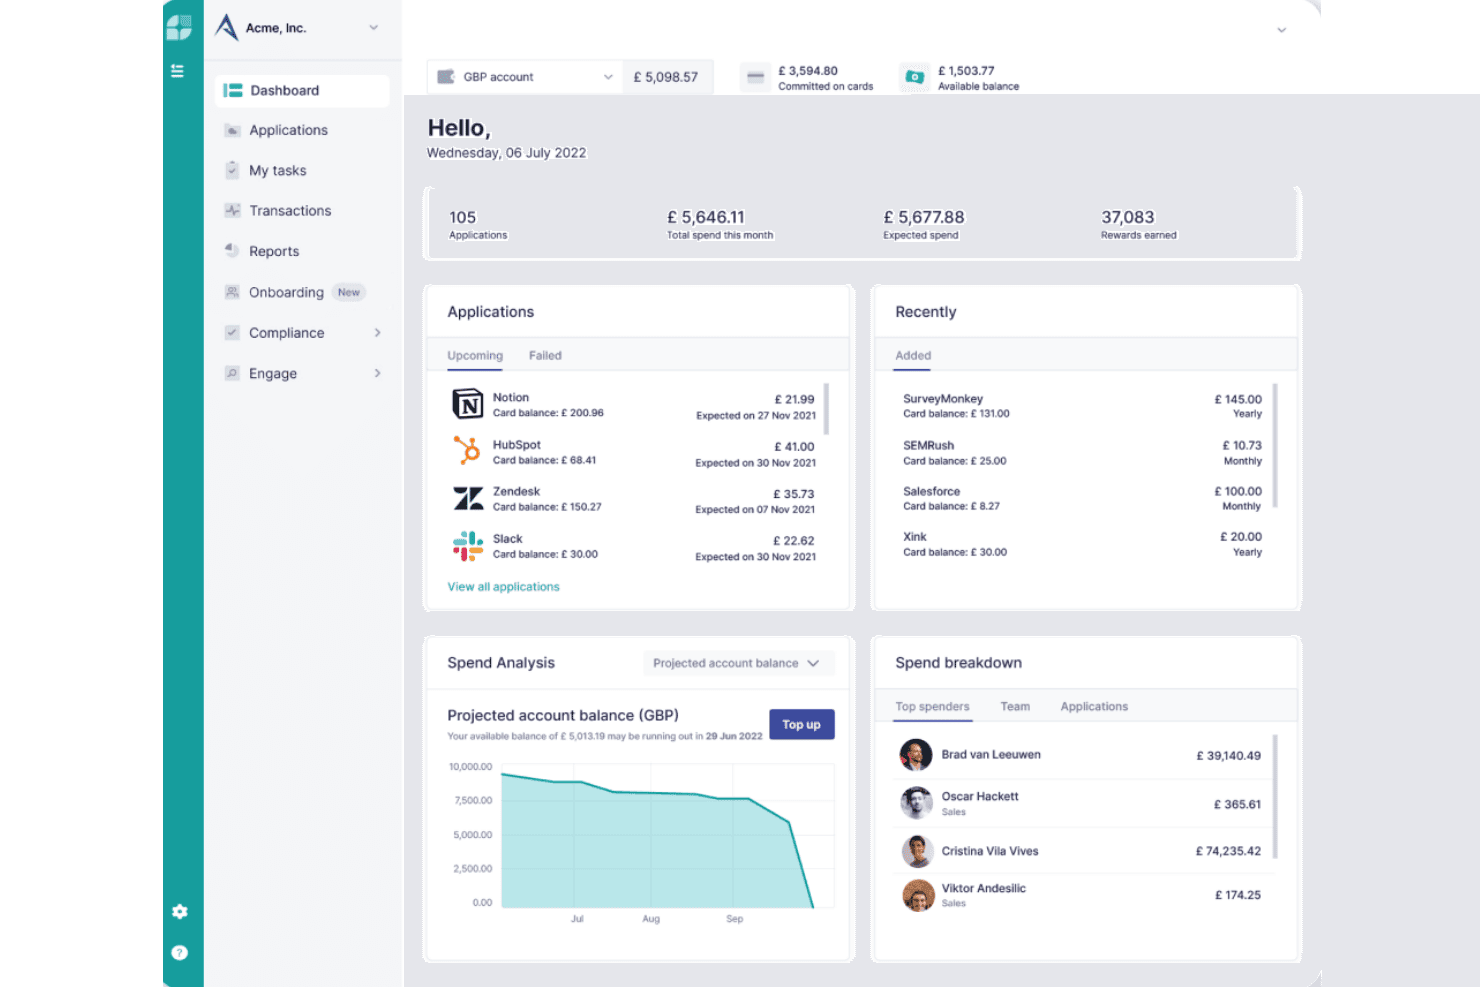Select the Top spenders tab
Viewport: 1480px width, 987px height.
[x=932, y=707]
